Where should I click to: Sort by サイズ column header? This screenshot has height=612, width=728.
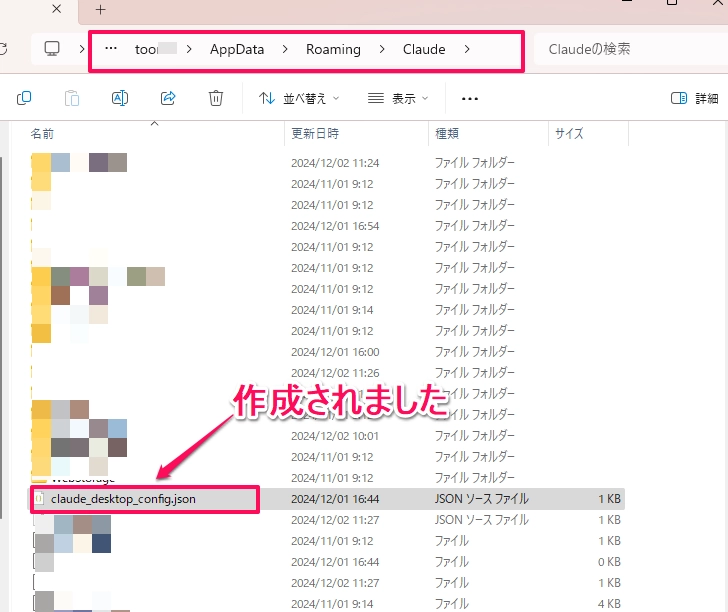[x=569, y=134]
